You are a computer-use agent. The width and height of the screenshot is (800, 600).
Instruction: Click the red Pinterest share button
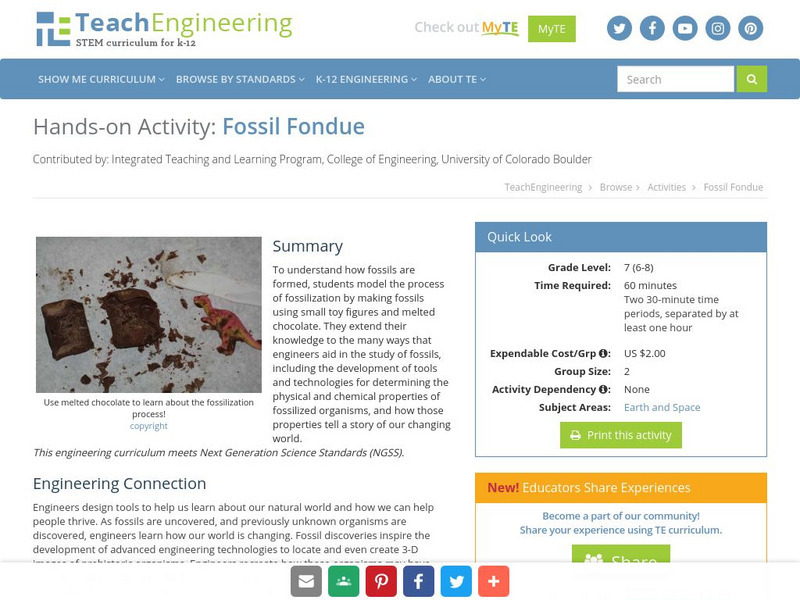(x=382, y=581)
